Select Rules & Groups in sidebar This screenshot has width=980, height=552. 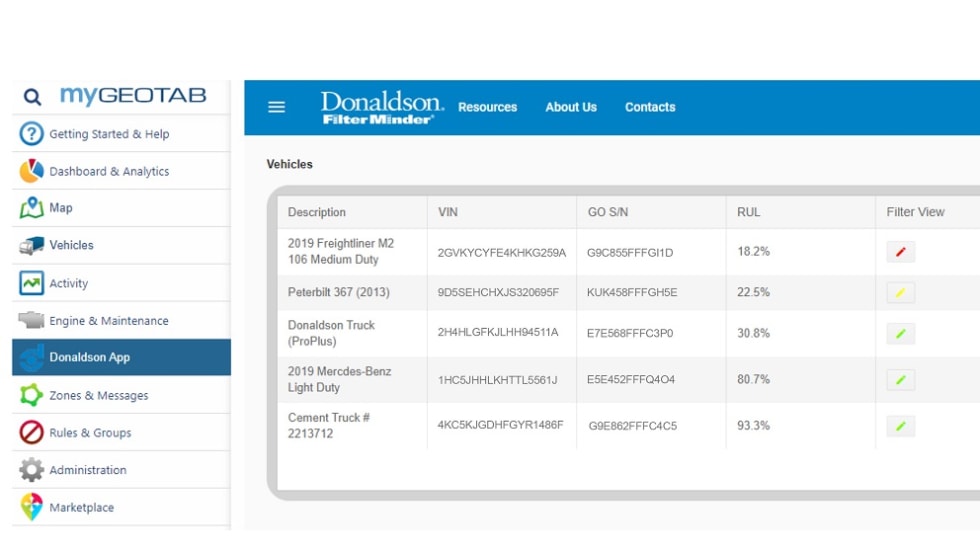pyautogui.click(x=90, y=433)
